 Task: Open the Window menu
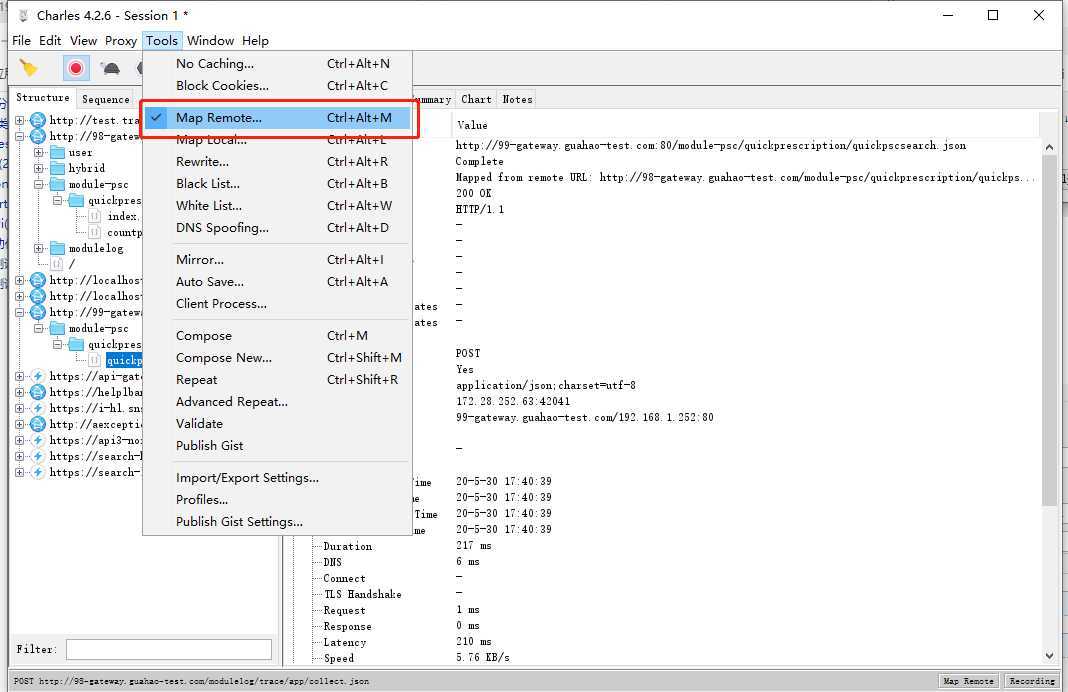pos(210,41)
